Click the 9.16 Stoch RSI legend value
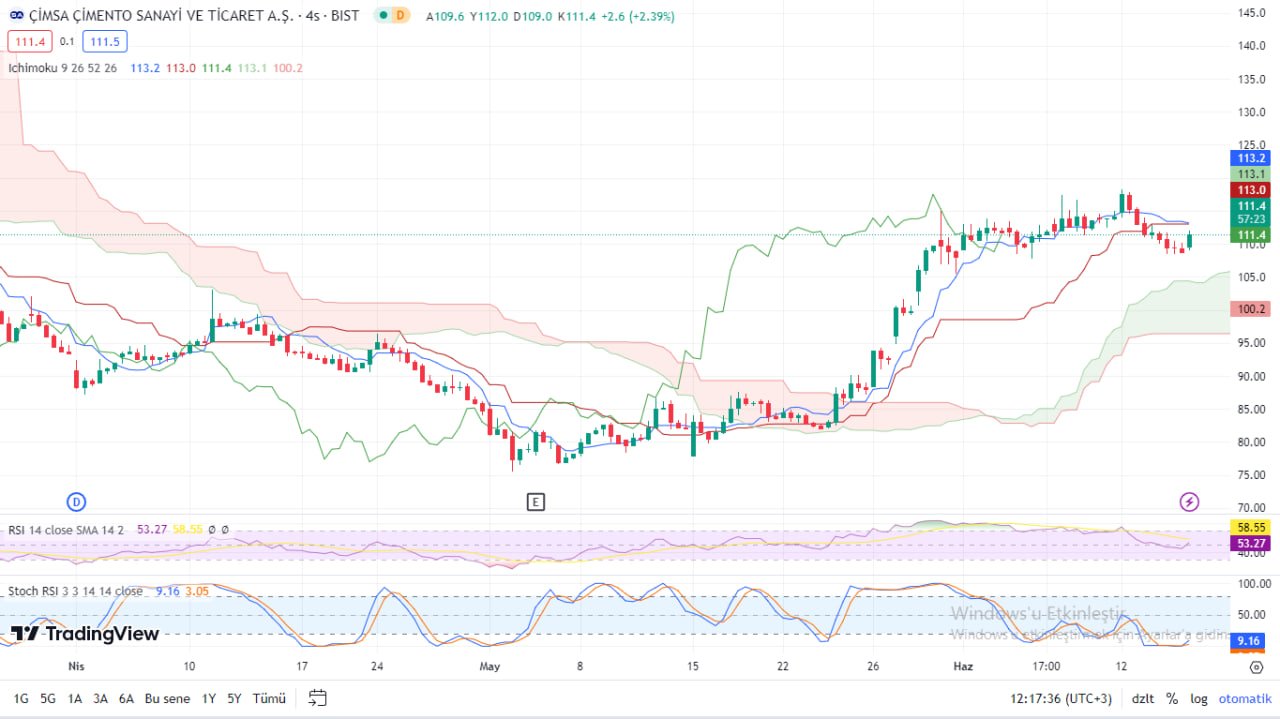1280x719 pixels. 168,591
